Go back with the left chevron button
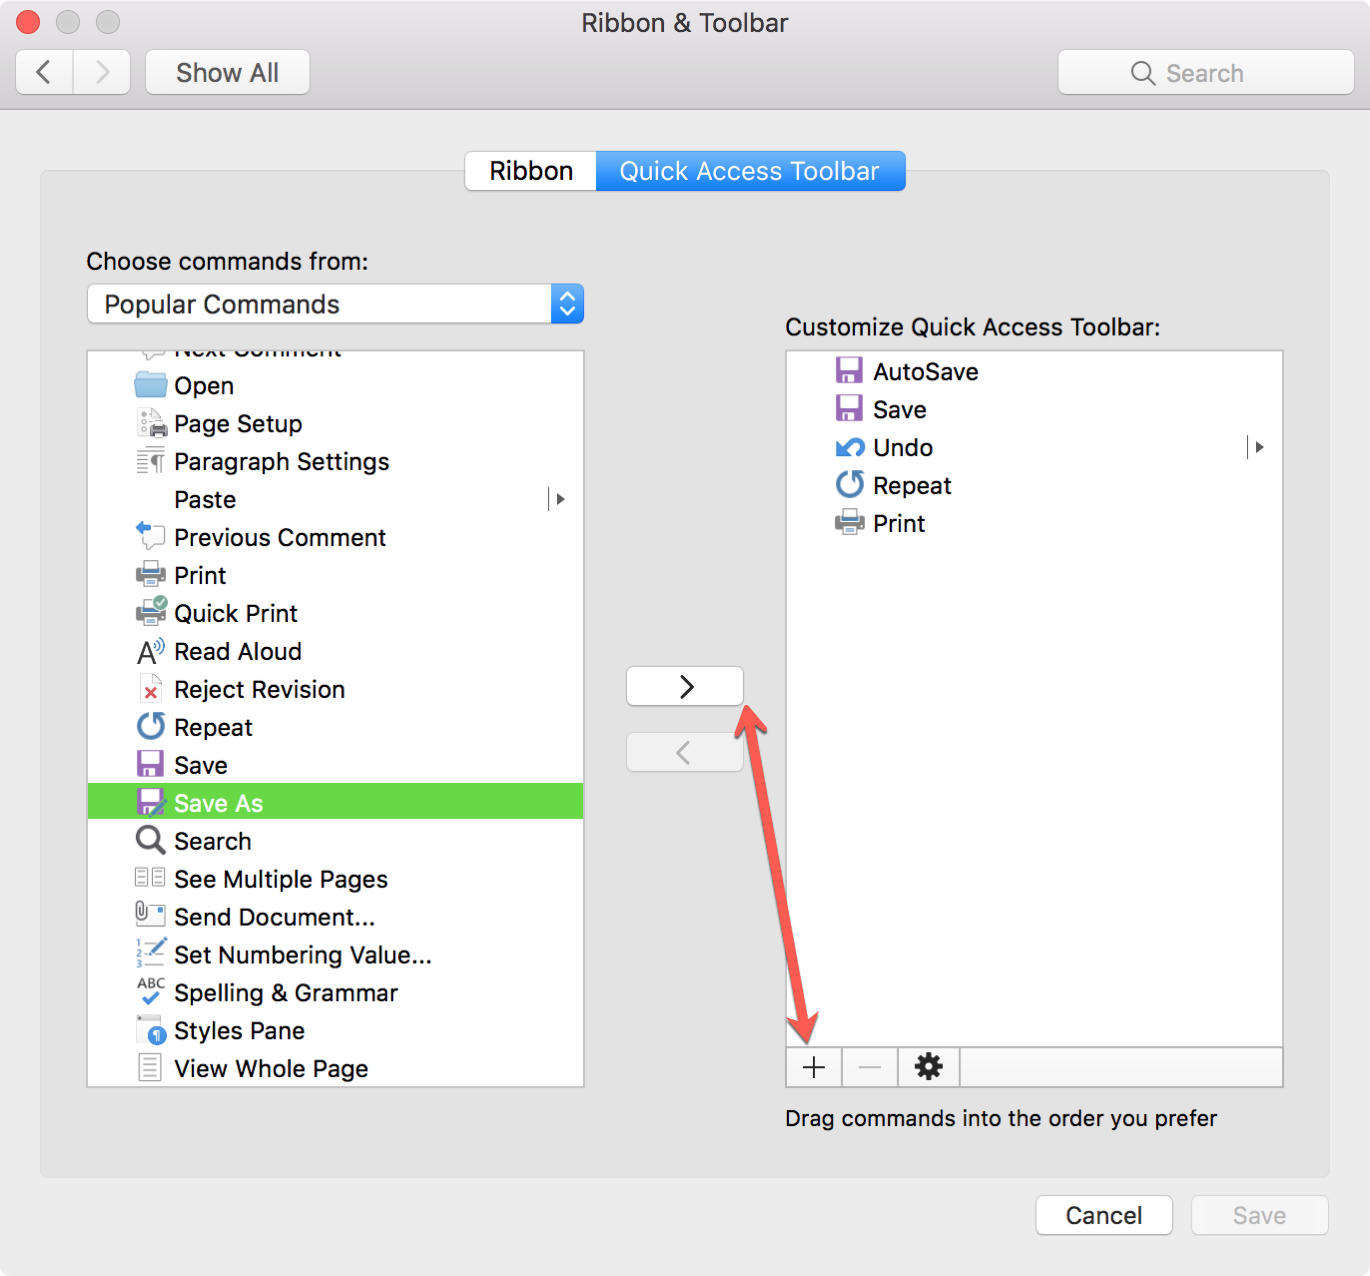Viewport: 1370px width, 1276px height. [x=44, y=72]
